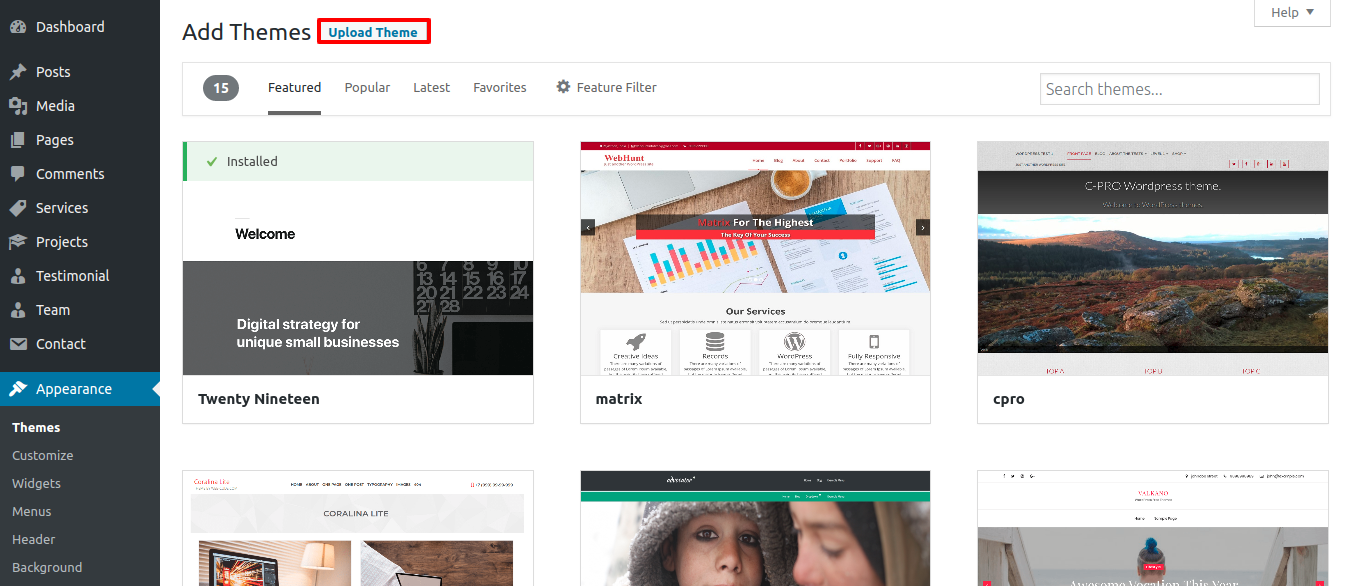Click the Contact envelope icon
The height and width of the screenshot is (586, 1351).
(18, 344)
